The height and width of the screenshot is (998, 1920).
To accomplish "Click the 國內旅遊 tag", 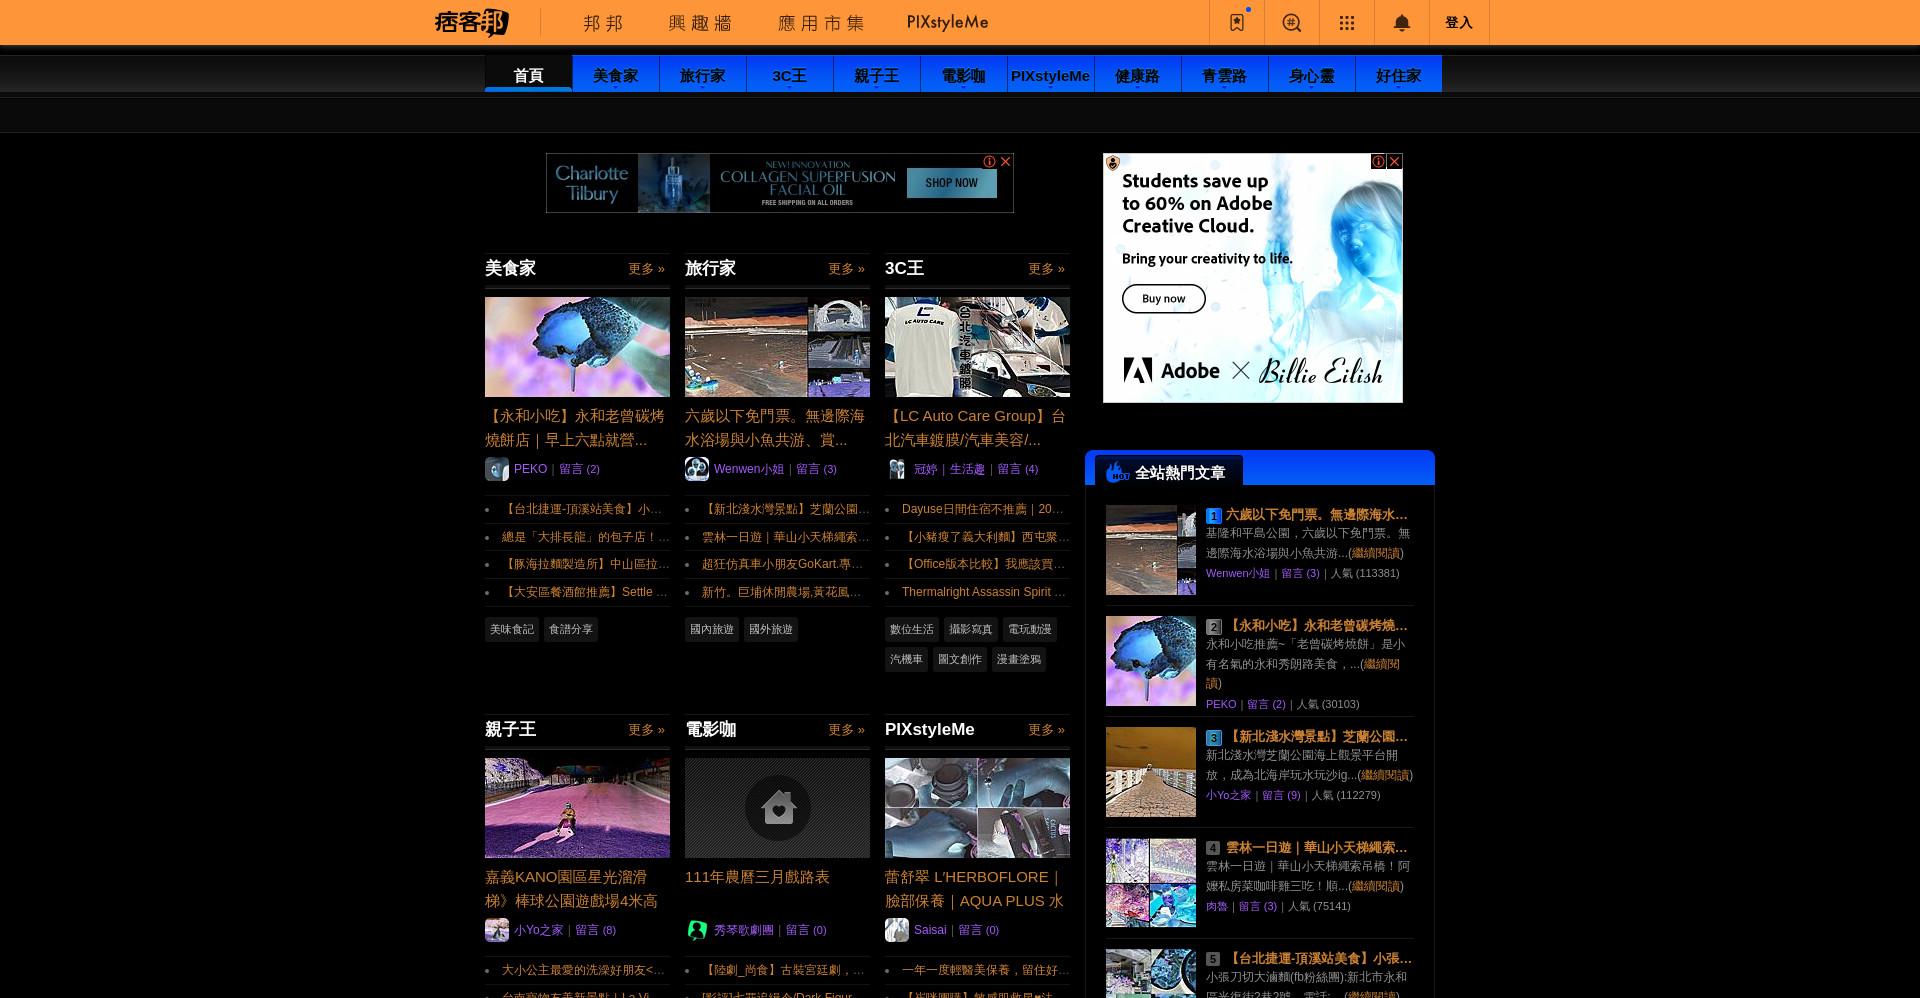I will point(712,629).
